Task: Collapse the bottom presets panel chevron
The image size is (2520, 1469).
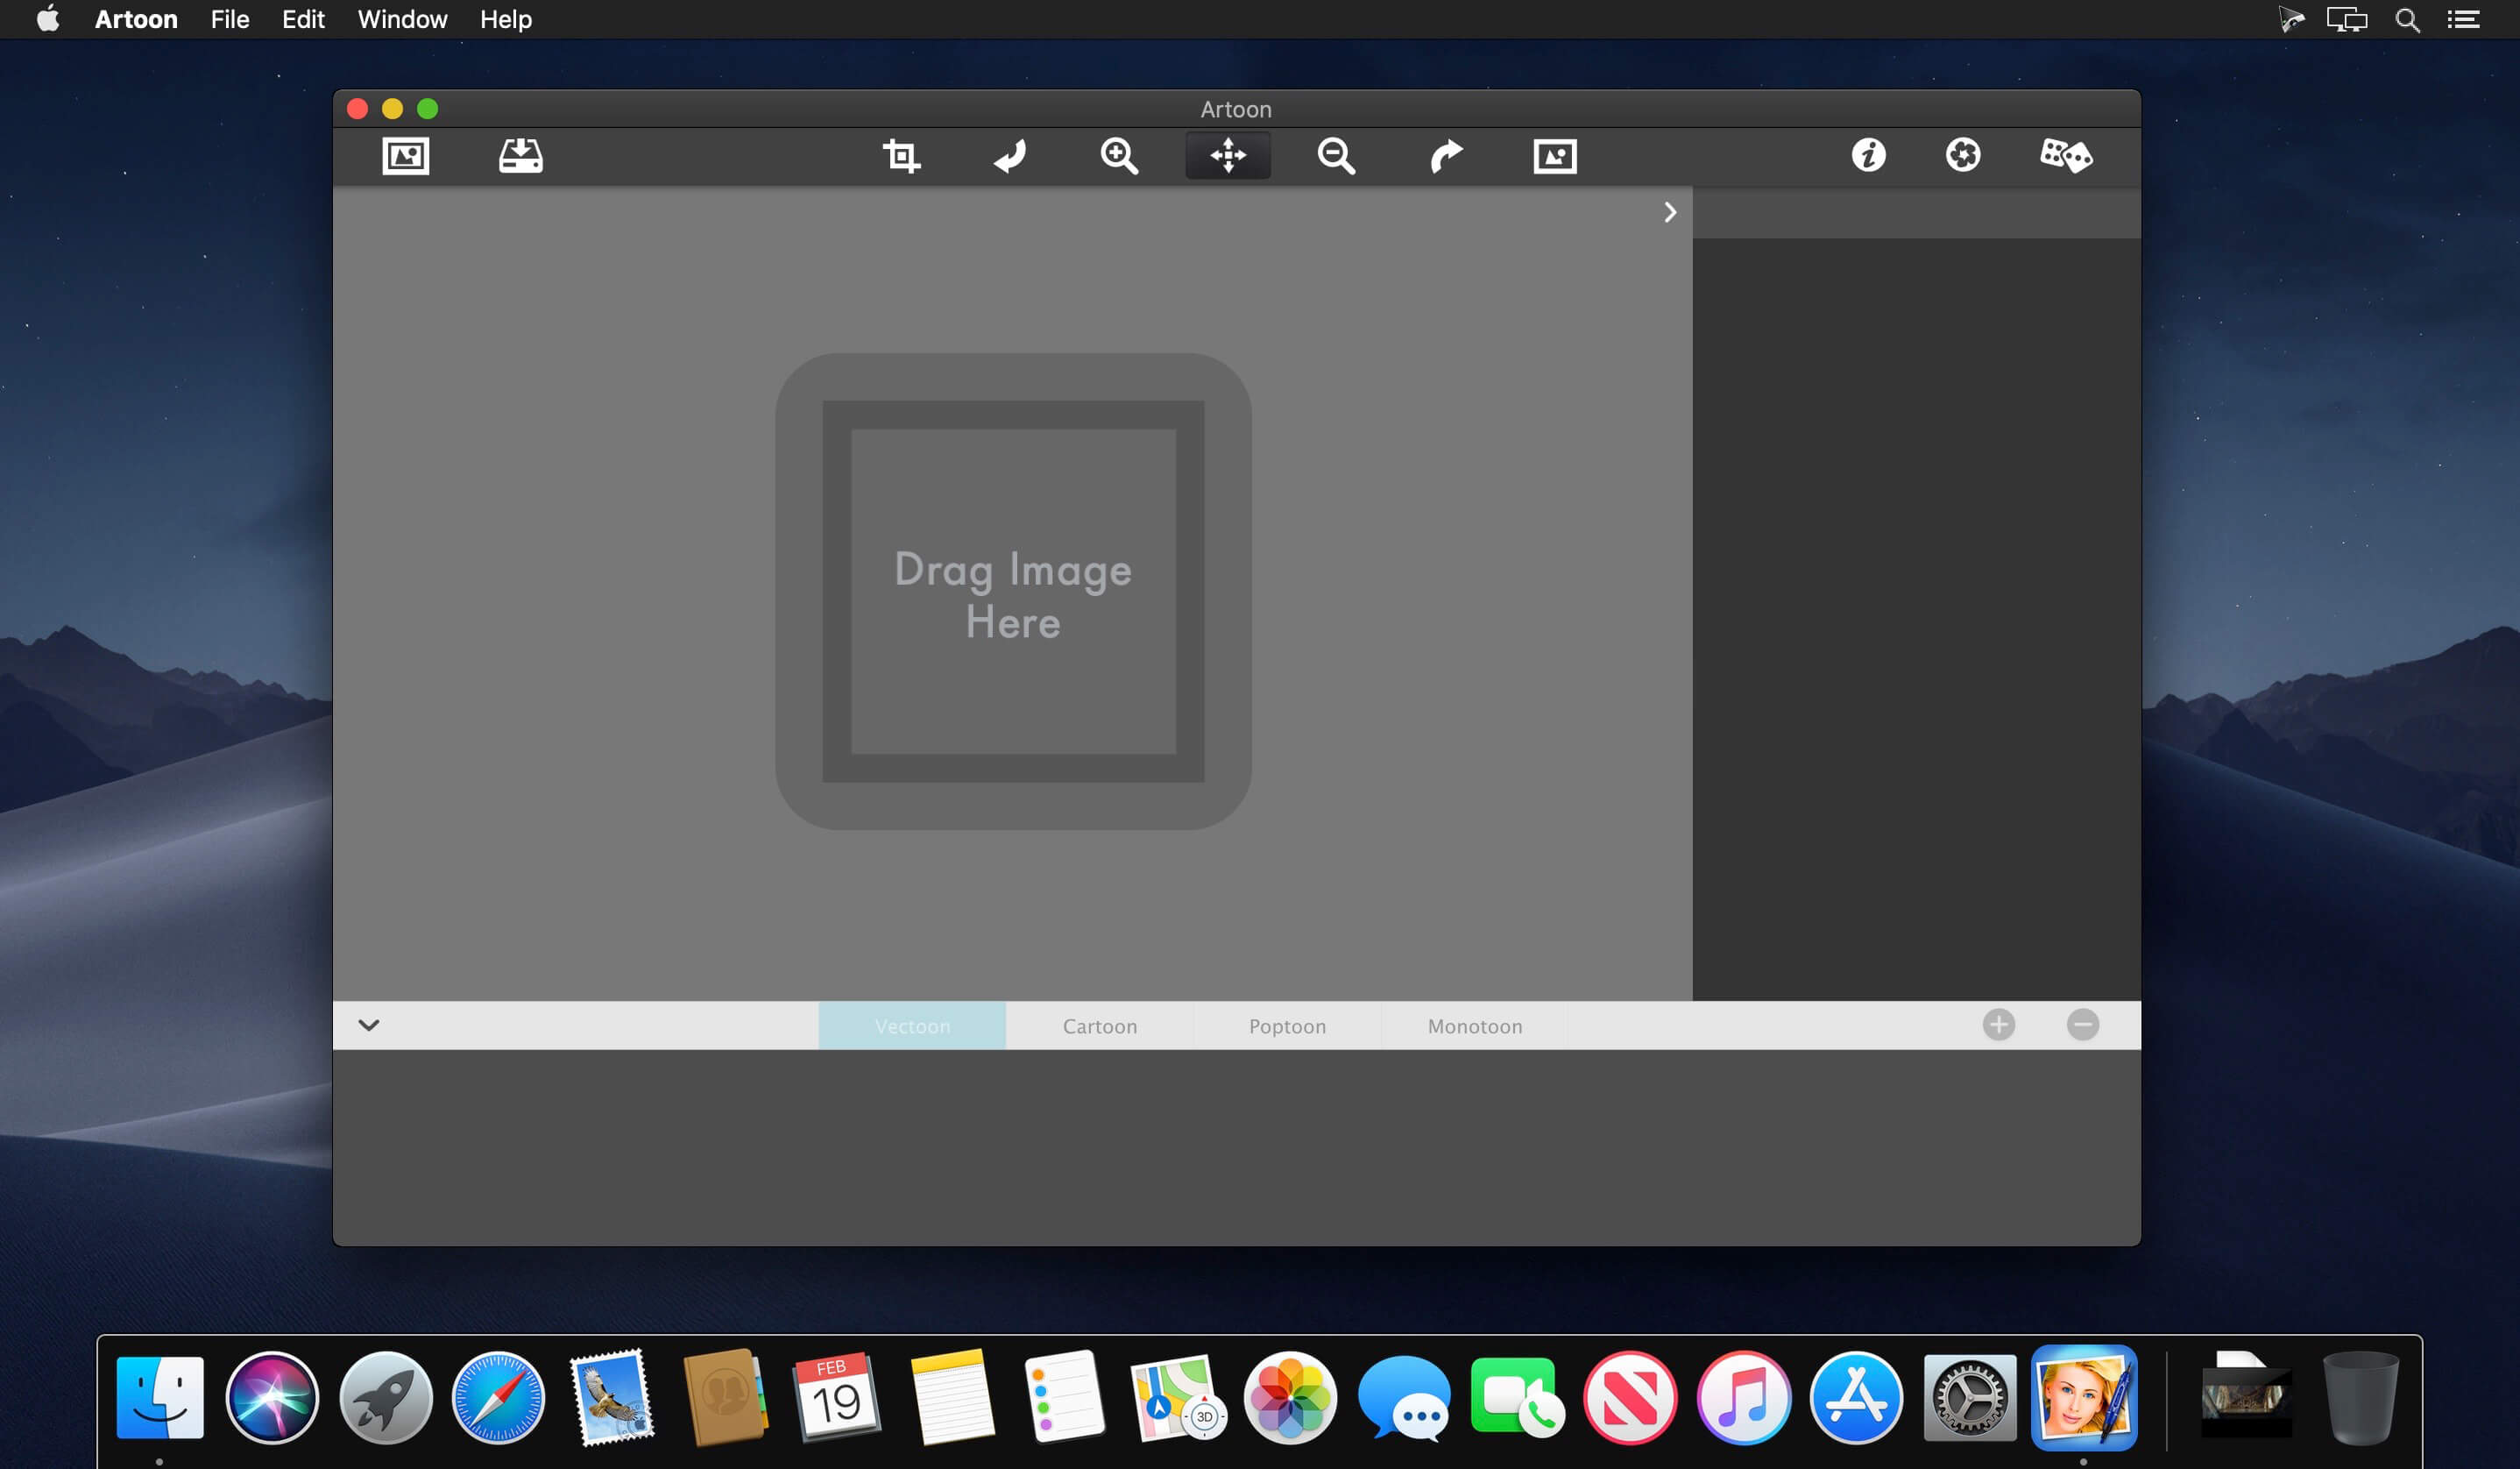Action: (369, 1025)
